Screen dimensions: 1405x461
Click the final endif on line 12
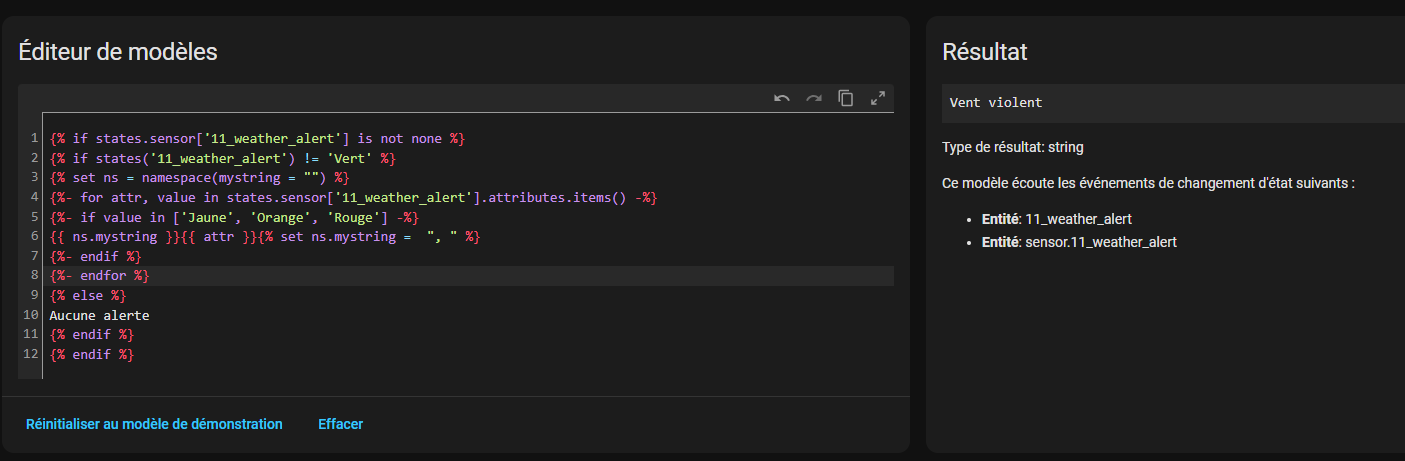coord(91,354)
